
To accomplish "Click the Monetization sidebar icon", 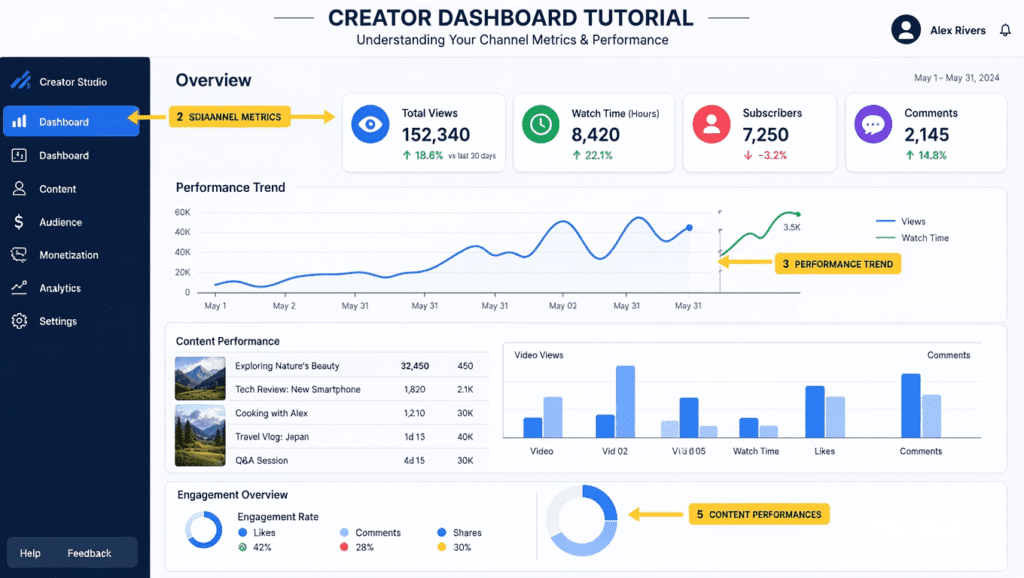I will pos(19,255).
